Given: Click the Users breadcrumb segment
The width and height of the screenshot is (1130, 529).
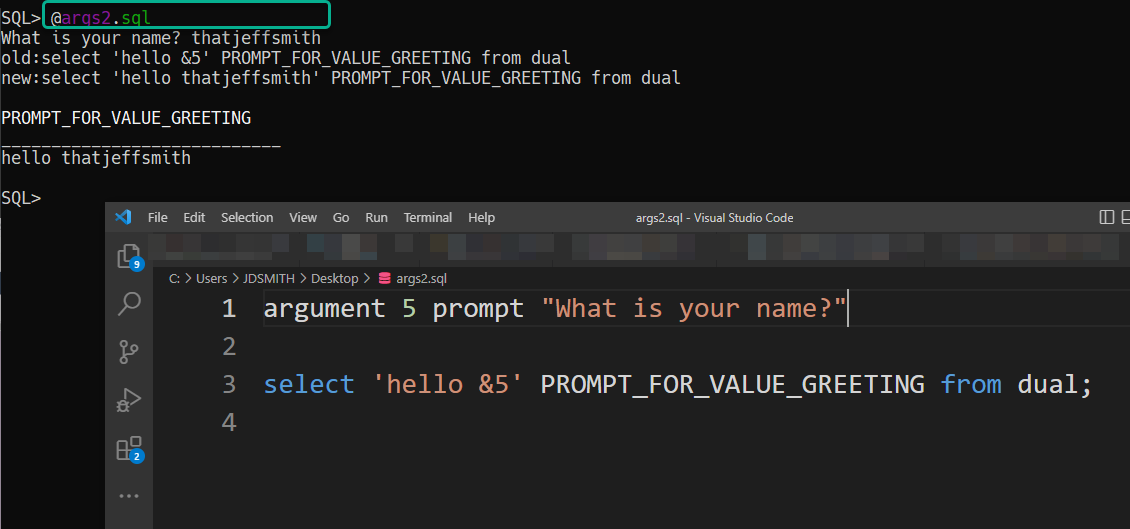Looking at the screenshot, I should [x=211, y=278].
